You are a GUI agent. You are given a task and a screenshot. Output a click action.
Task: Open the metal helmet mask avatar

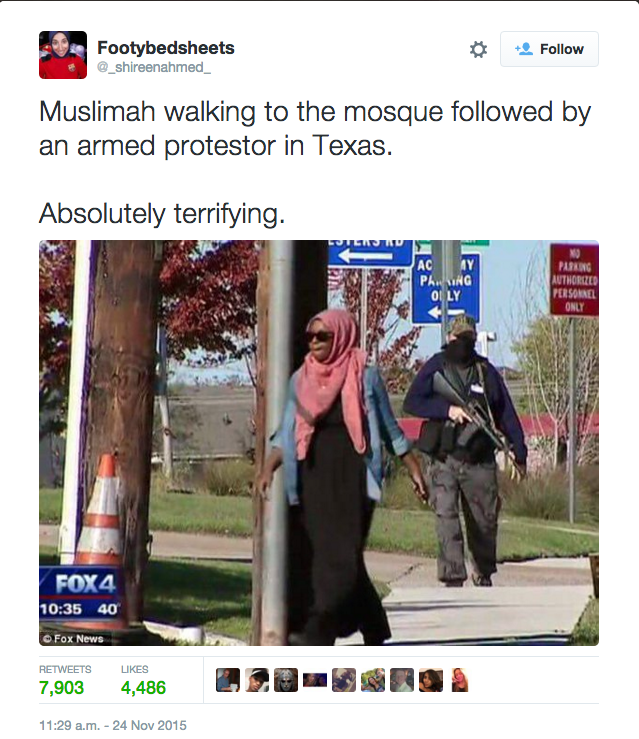[286, 680]
